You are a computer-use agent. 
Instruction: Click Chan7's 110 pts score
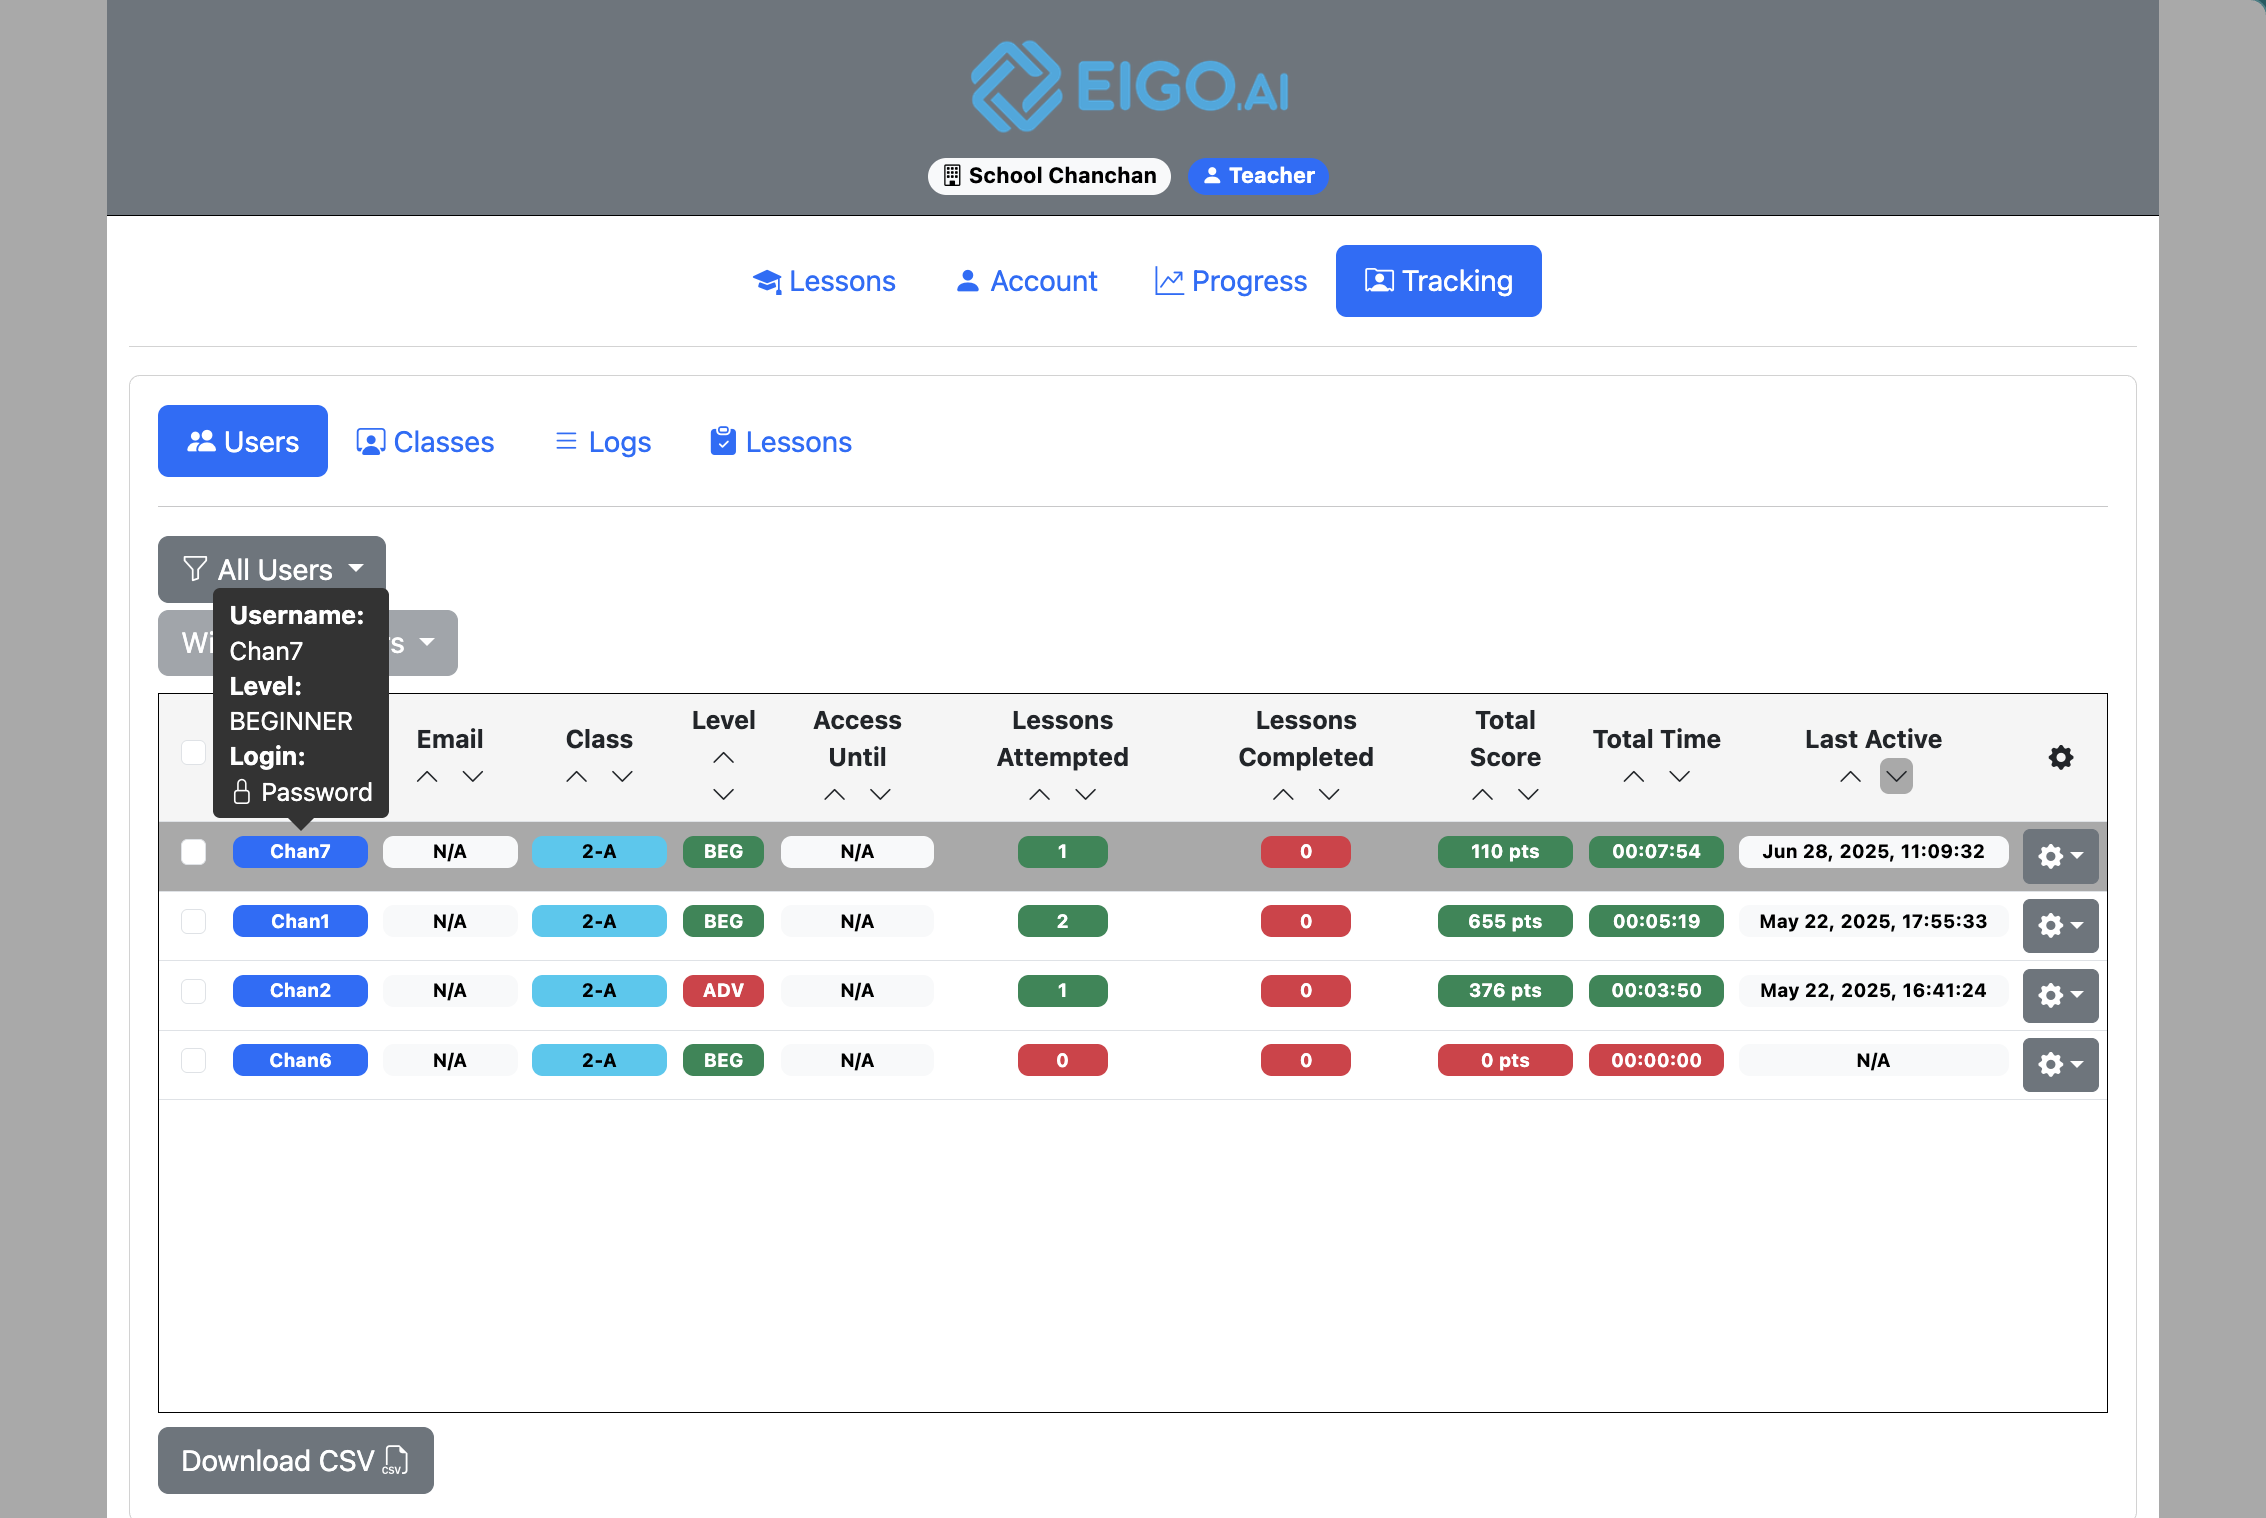1505,852
